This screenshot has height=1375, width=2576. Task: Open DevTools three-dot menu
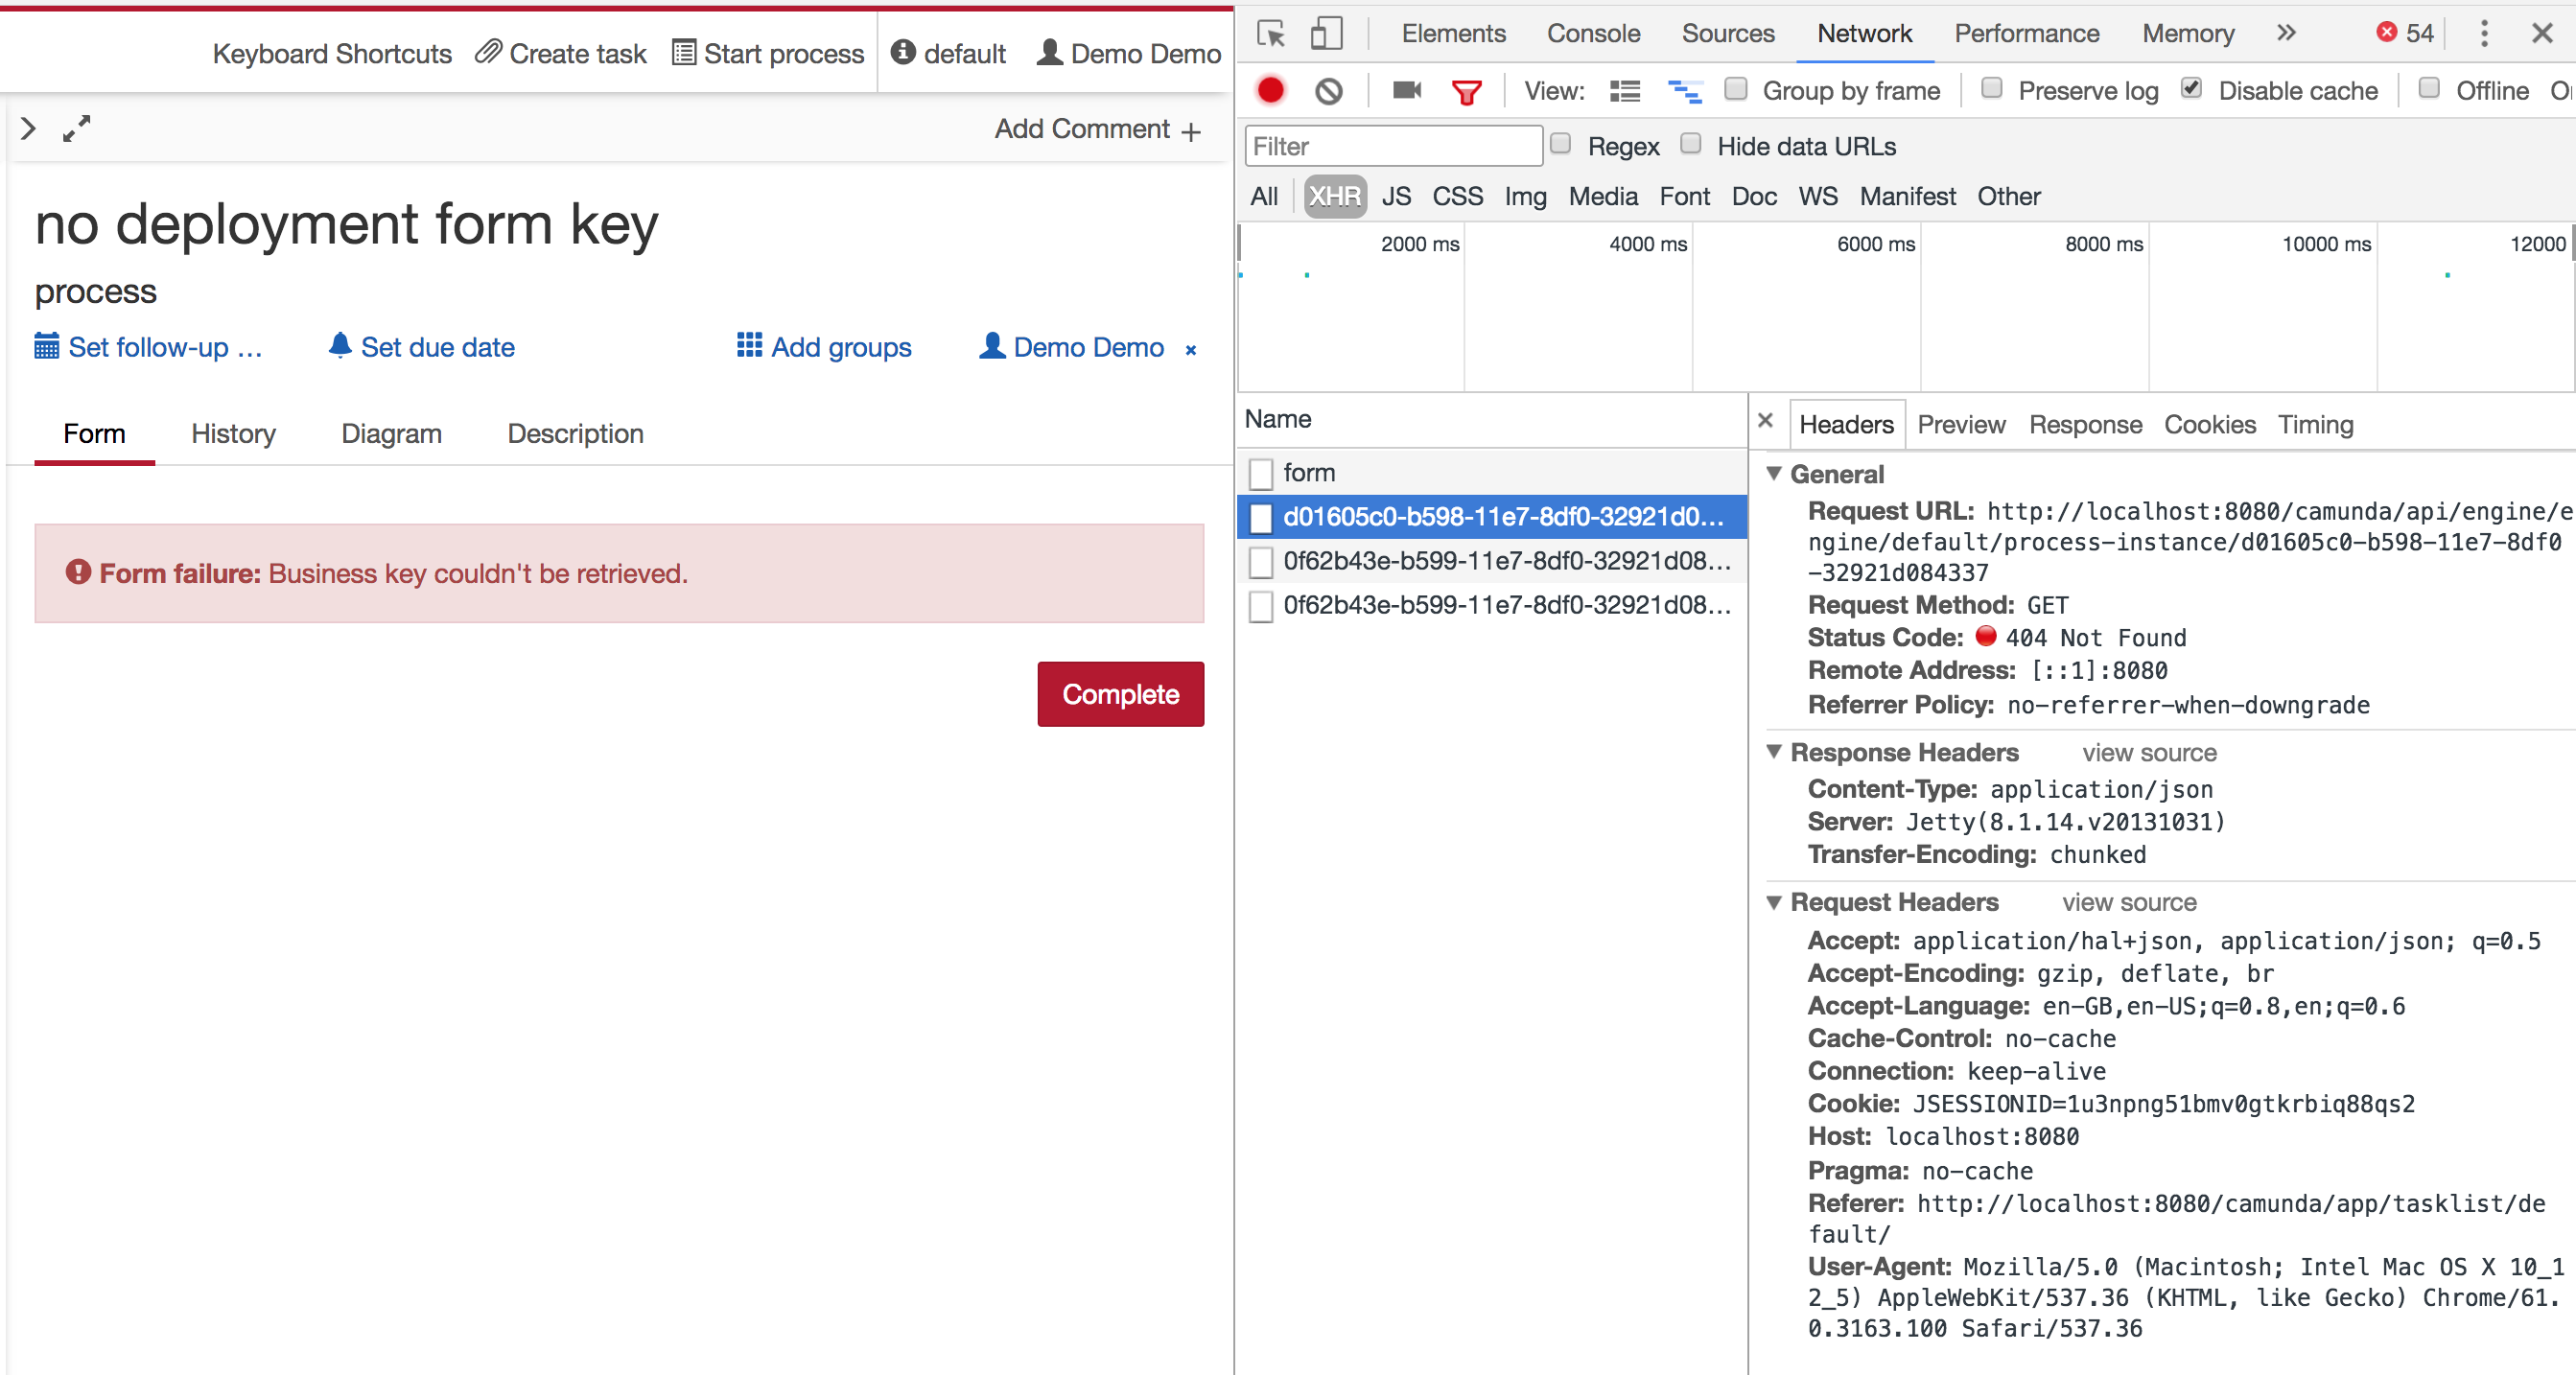2484,34
